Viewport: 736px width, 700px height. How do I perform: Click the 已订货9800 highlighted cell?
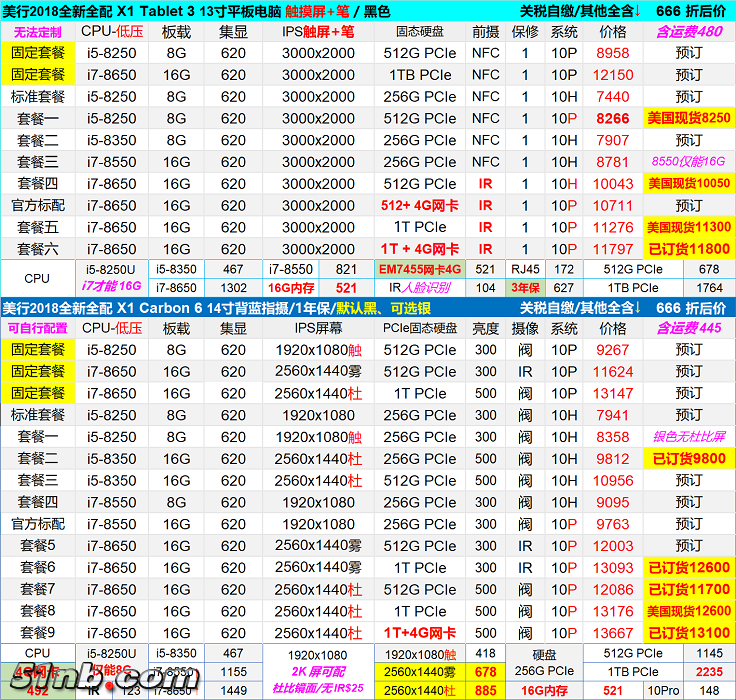689,459
